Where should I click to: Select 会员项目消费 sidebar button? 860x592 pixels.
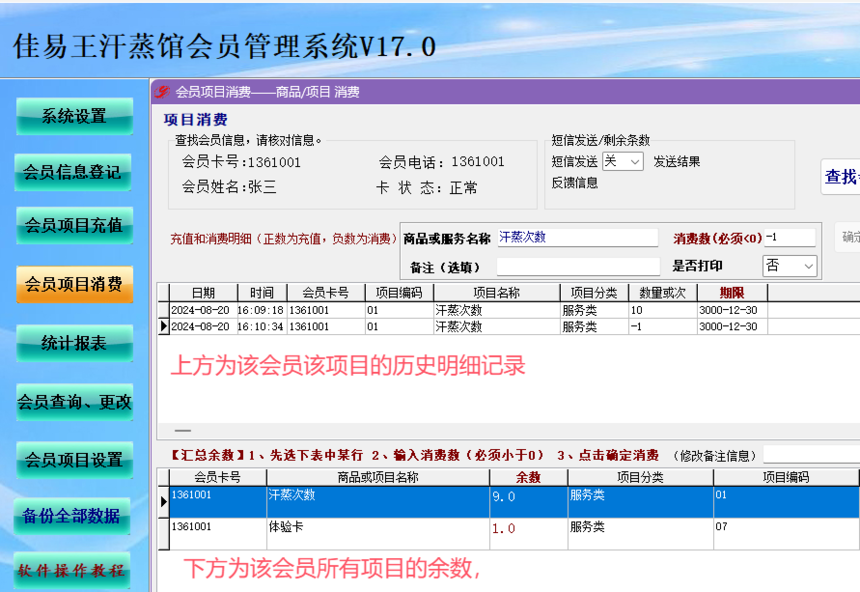[x=75, y=284]
